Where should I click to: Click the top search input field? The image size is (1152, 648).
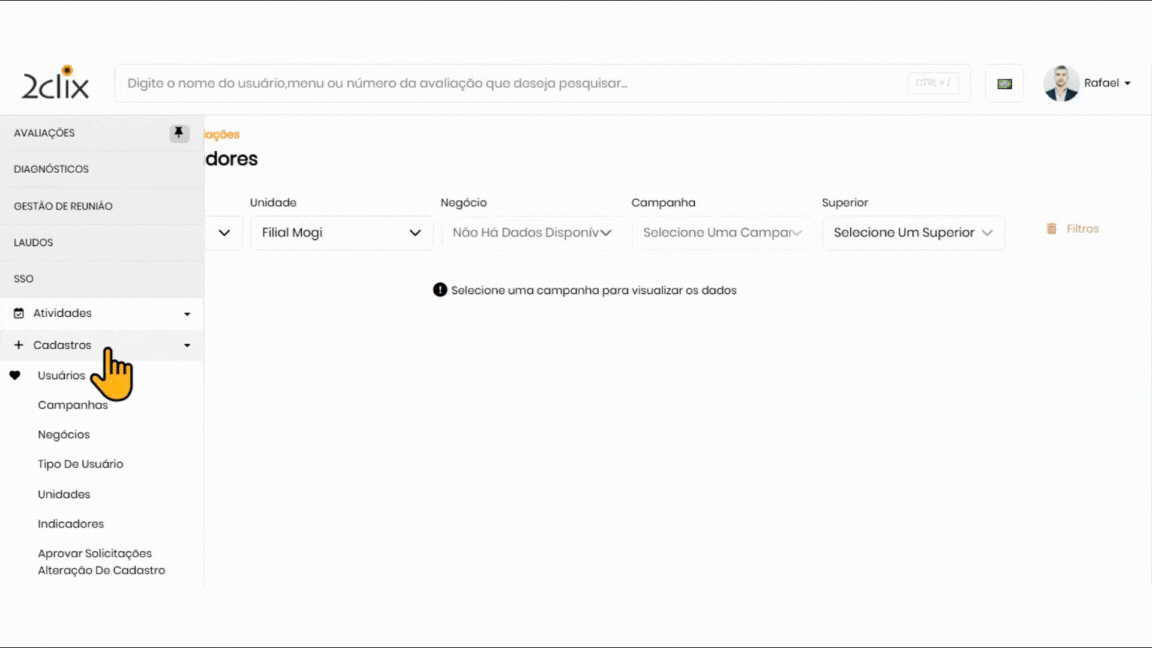click(510, 83)
